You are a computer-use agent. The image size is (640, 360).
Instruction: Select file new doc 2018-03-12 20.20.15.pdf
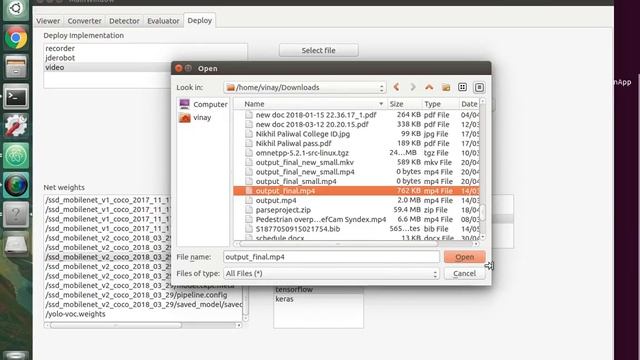point(356,124)
